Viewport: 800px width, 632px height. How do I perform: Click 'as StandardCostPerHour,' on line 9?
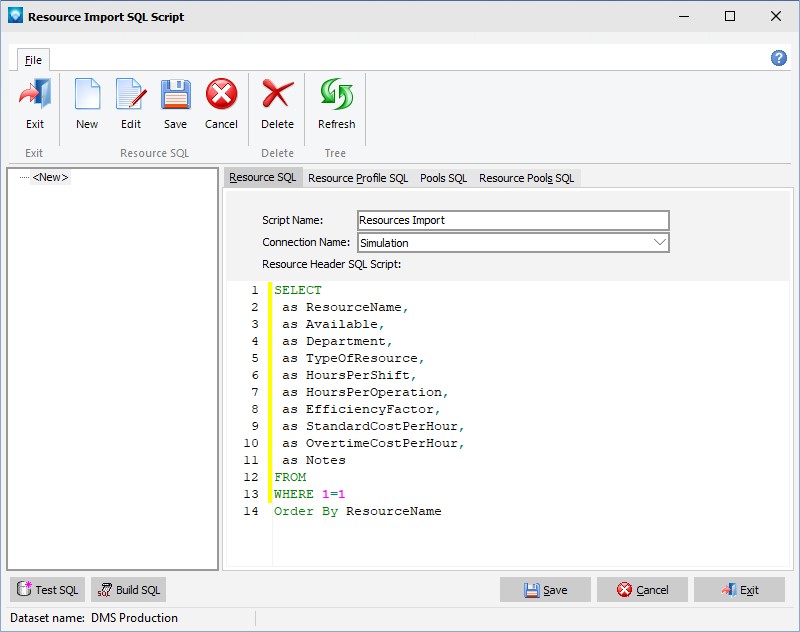[x=373, y=426]
